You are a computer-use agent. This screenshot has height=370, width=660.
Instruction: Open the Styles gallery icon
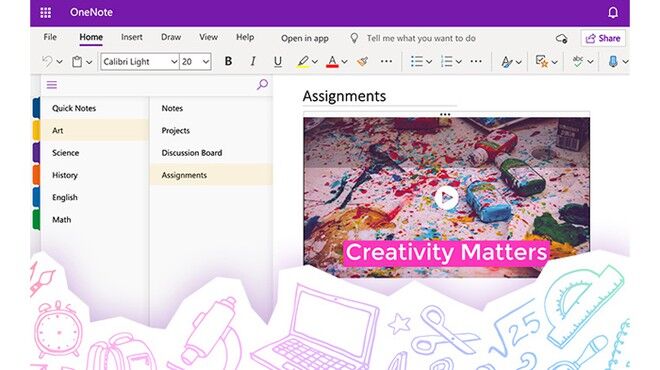[x=506, y=62]
